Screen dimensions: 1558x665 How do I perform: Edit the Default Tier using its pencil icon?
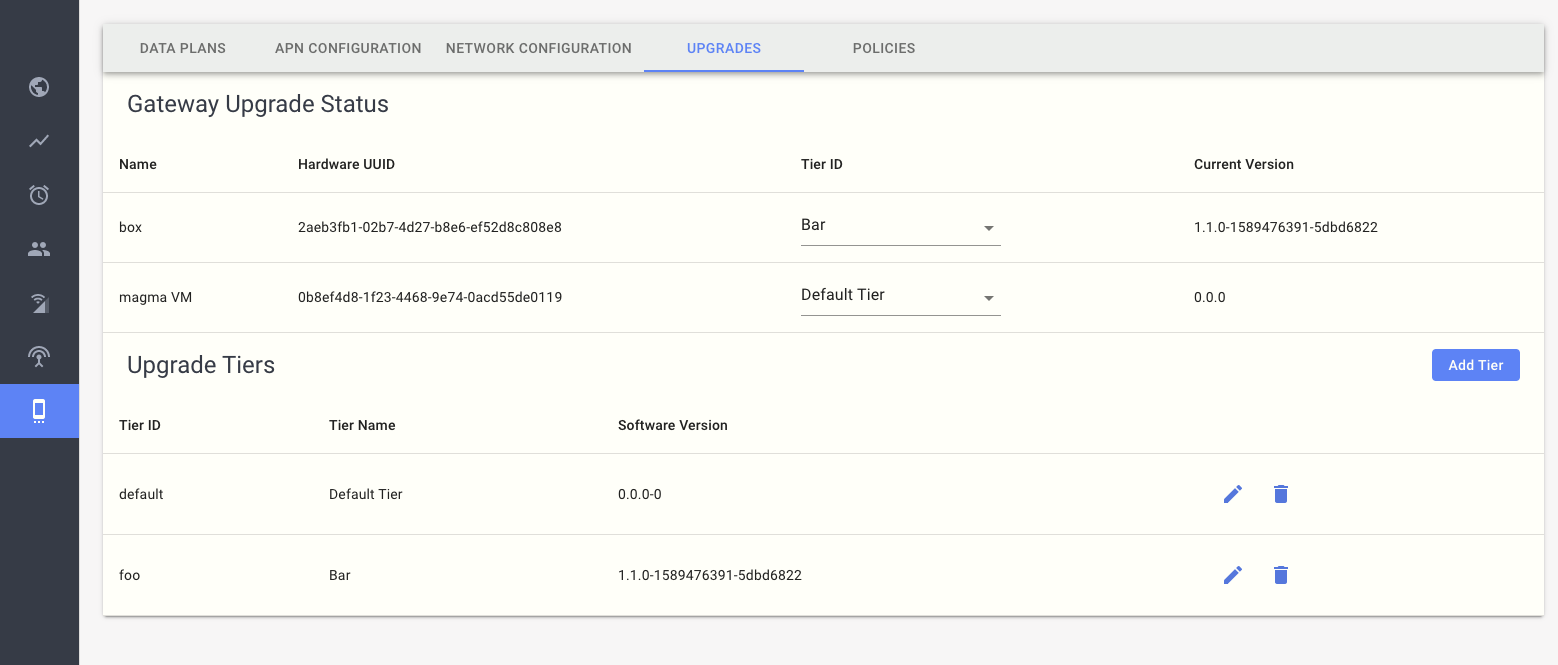tap(1232, 493)
